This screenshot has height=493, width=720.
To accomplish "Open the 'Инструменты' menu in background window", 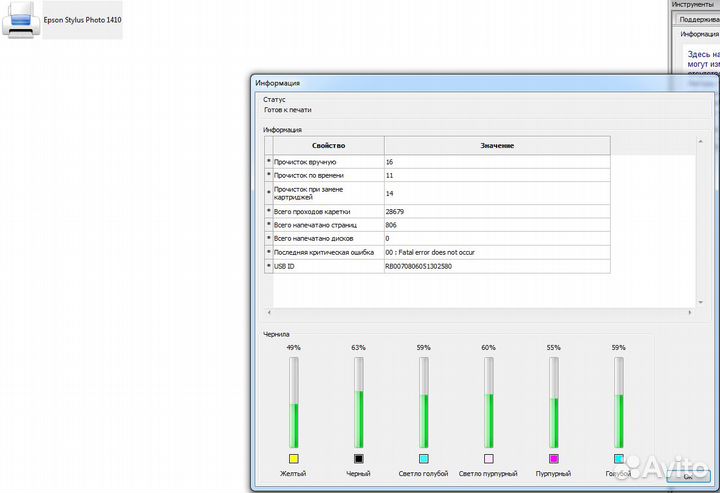I will [x=692, y=4].
